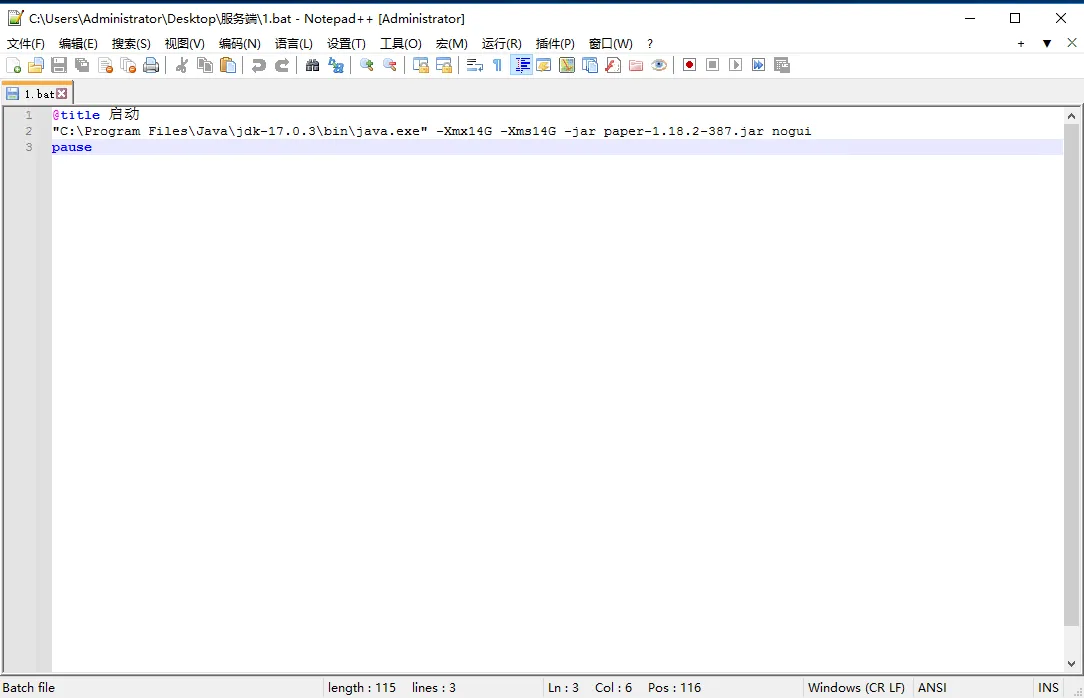The width and height of the screenshot is (1084, 698).
Task: Toggle word wrap in the toolbar
Action: click(475, 65)
